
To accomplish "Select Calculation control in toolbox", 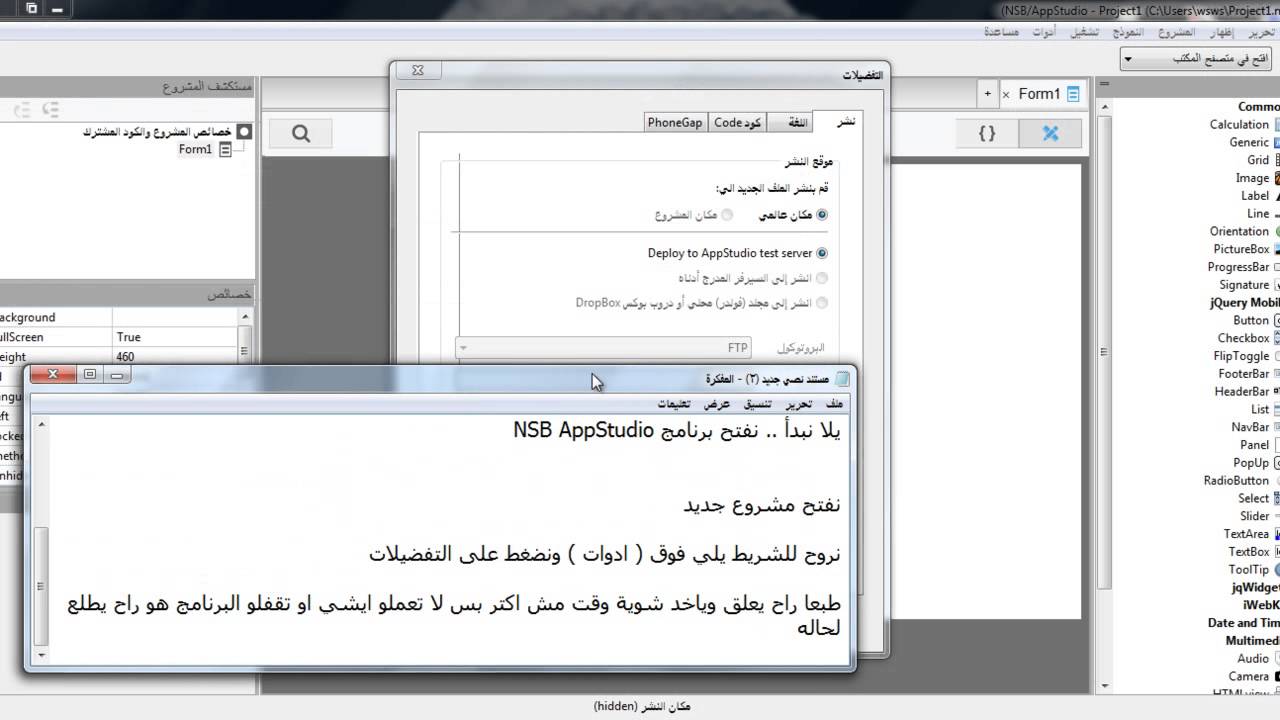I will coord(1239,125).
